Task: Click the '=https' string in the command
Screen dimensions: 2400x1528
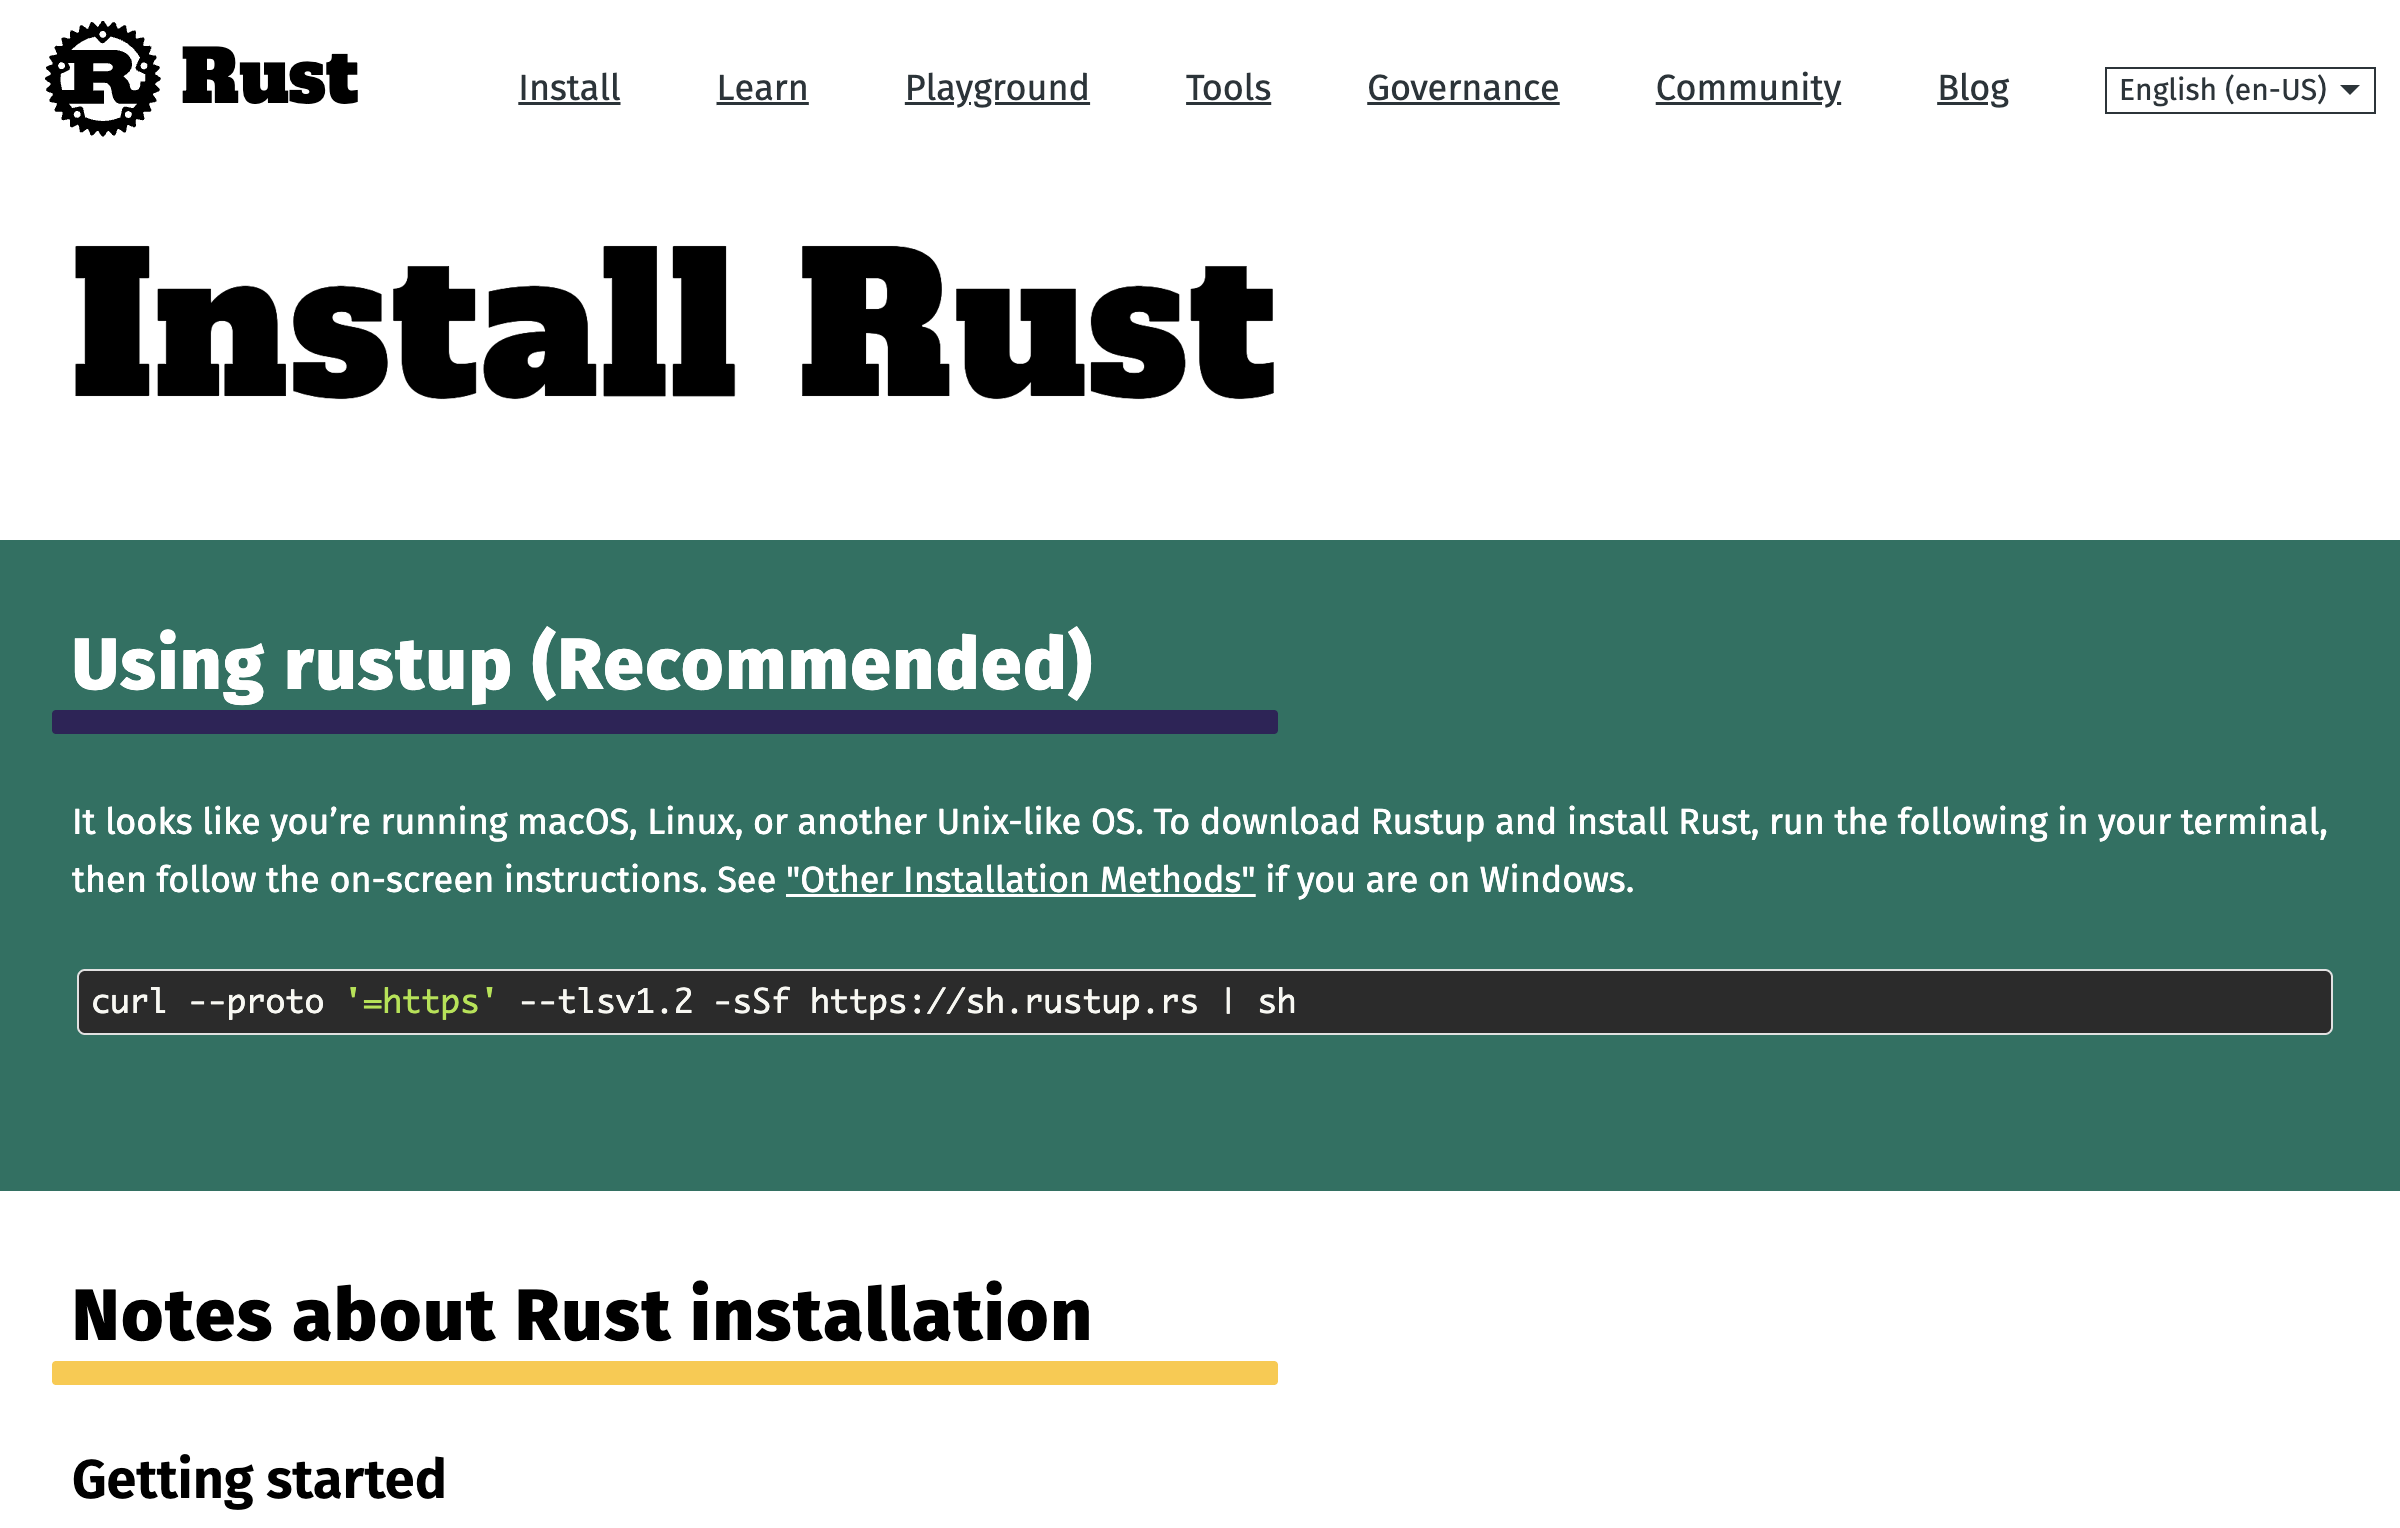Action: point(421,1002)
